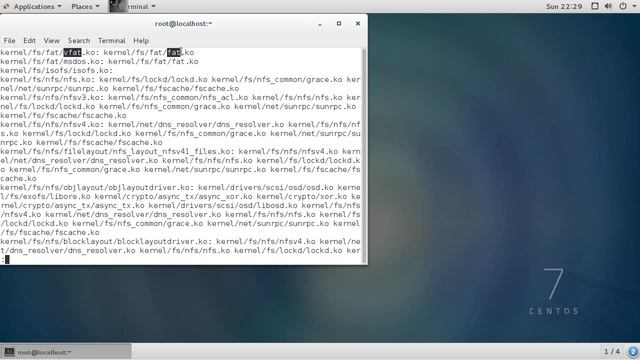Close the root@localhost terminal window
Image resolution: width=640 pixels, height=360 pixels.
tap(358, 24)
